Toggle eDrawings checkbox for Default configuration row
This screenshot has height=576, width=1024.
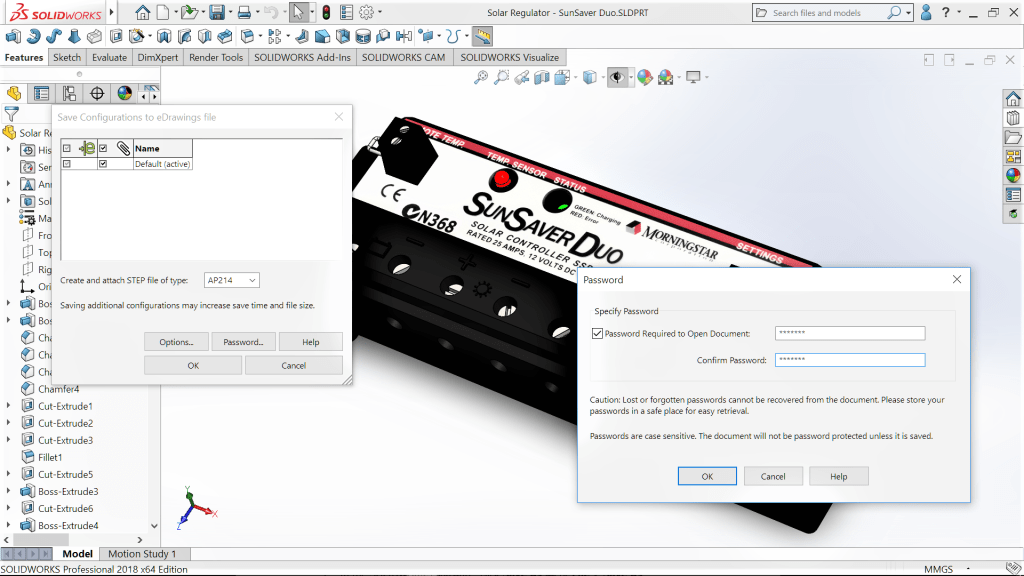(x=67, y=164)
